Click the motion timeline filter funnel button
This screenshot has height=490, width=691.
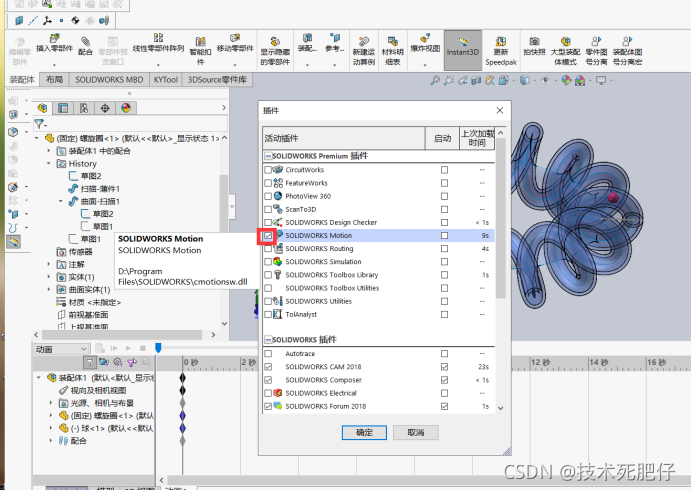coord(89,363)
